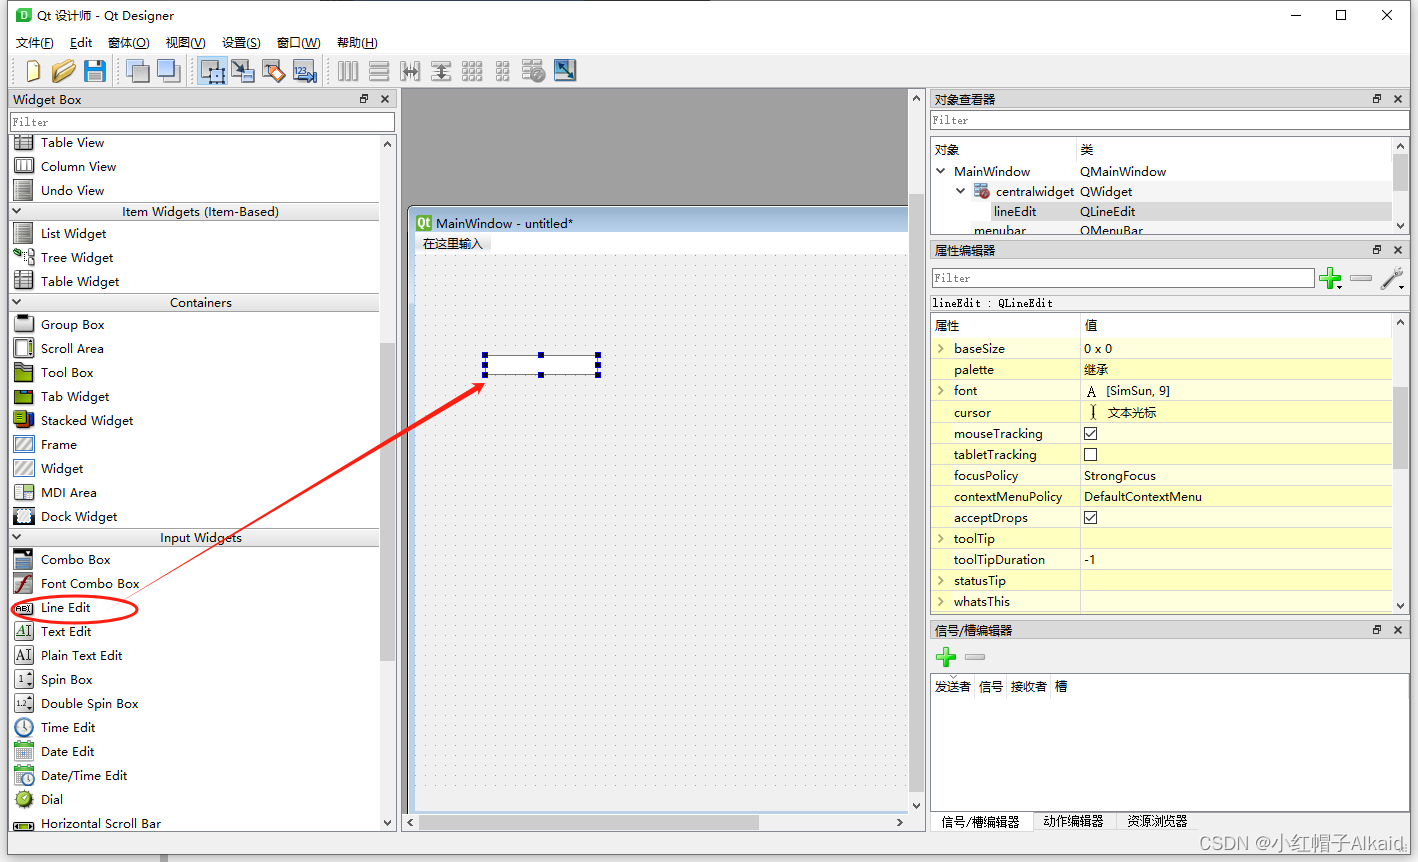Image resolution: width=1418 pixels, height=862 pixels.
Task: Collapse the MainWindow tree node
Action: click(941, 171)
